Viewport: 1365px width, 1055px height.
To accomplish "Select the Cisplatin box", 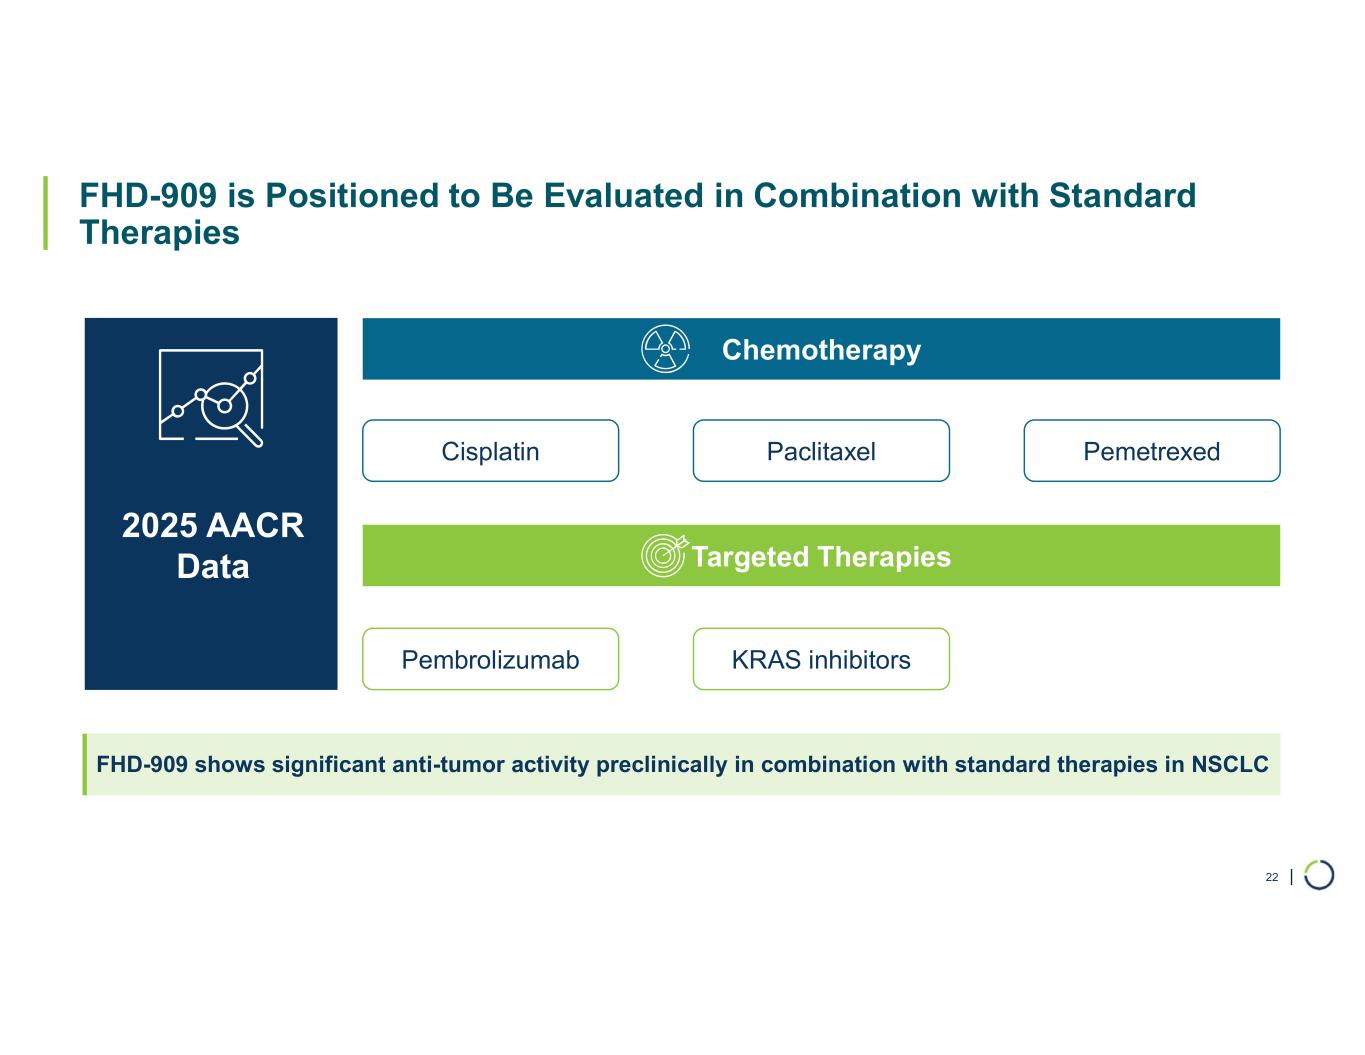I will (x=490, y=451).
